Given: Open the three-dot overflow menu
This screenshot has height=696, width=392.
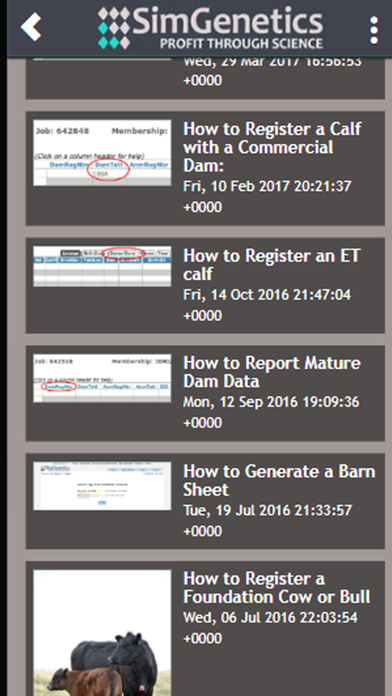Looking at the screenshot, I should (x=374, y=30).
